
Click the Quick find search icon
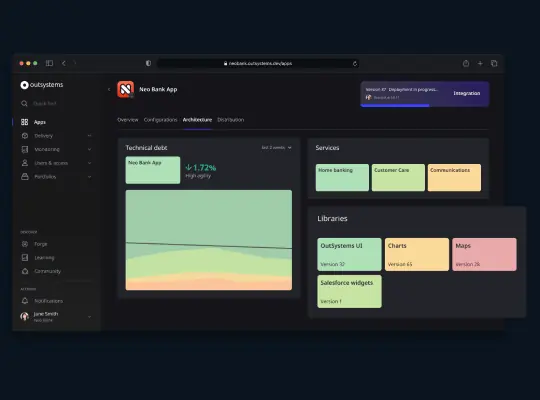coord(24,103)
